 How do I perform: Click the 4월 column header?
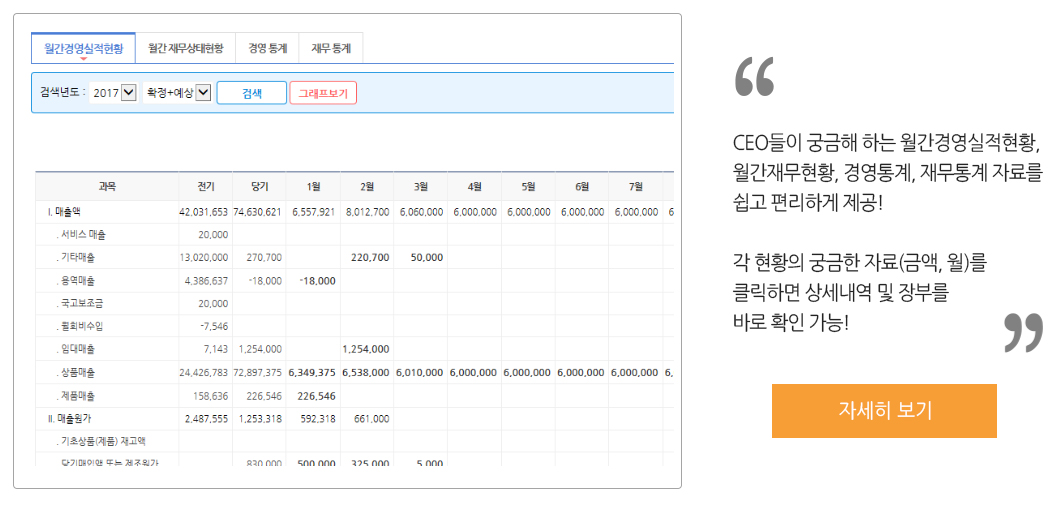click(x=475, y=186)
